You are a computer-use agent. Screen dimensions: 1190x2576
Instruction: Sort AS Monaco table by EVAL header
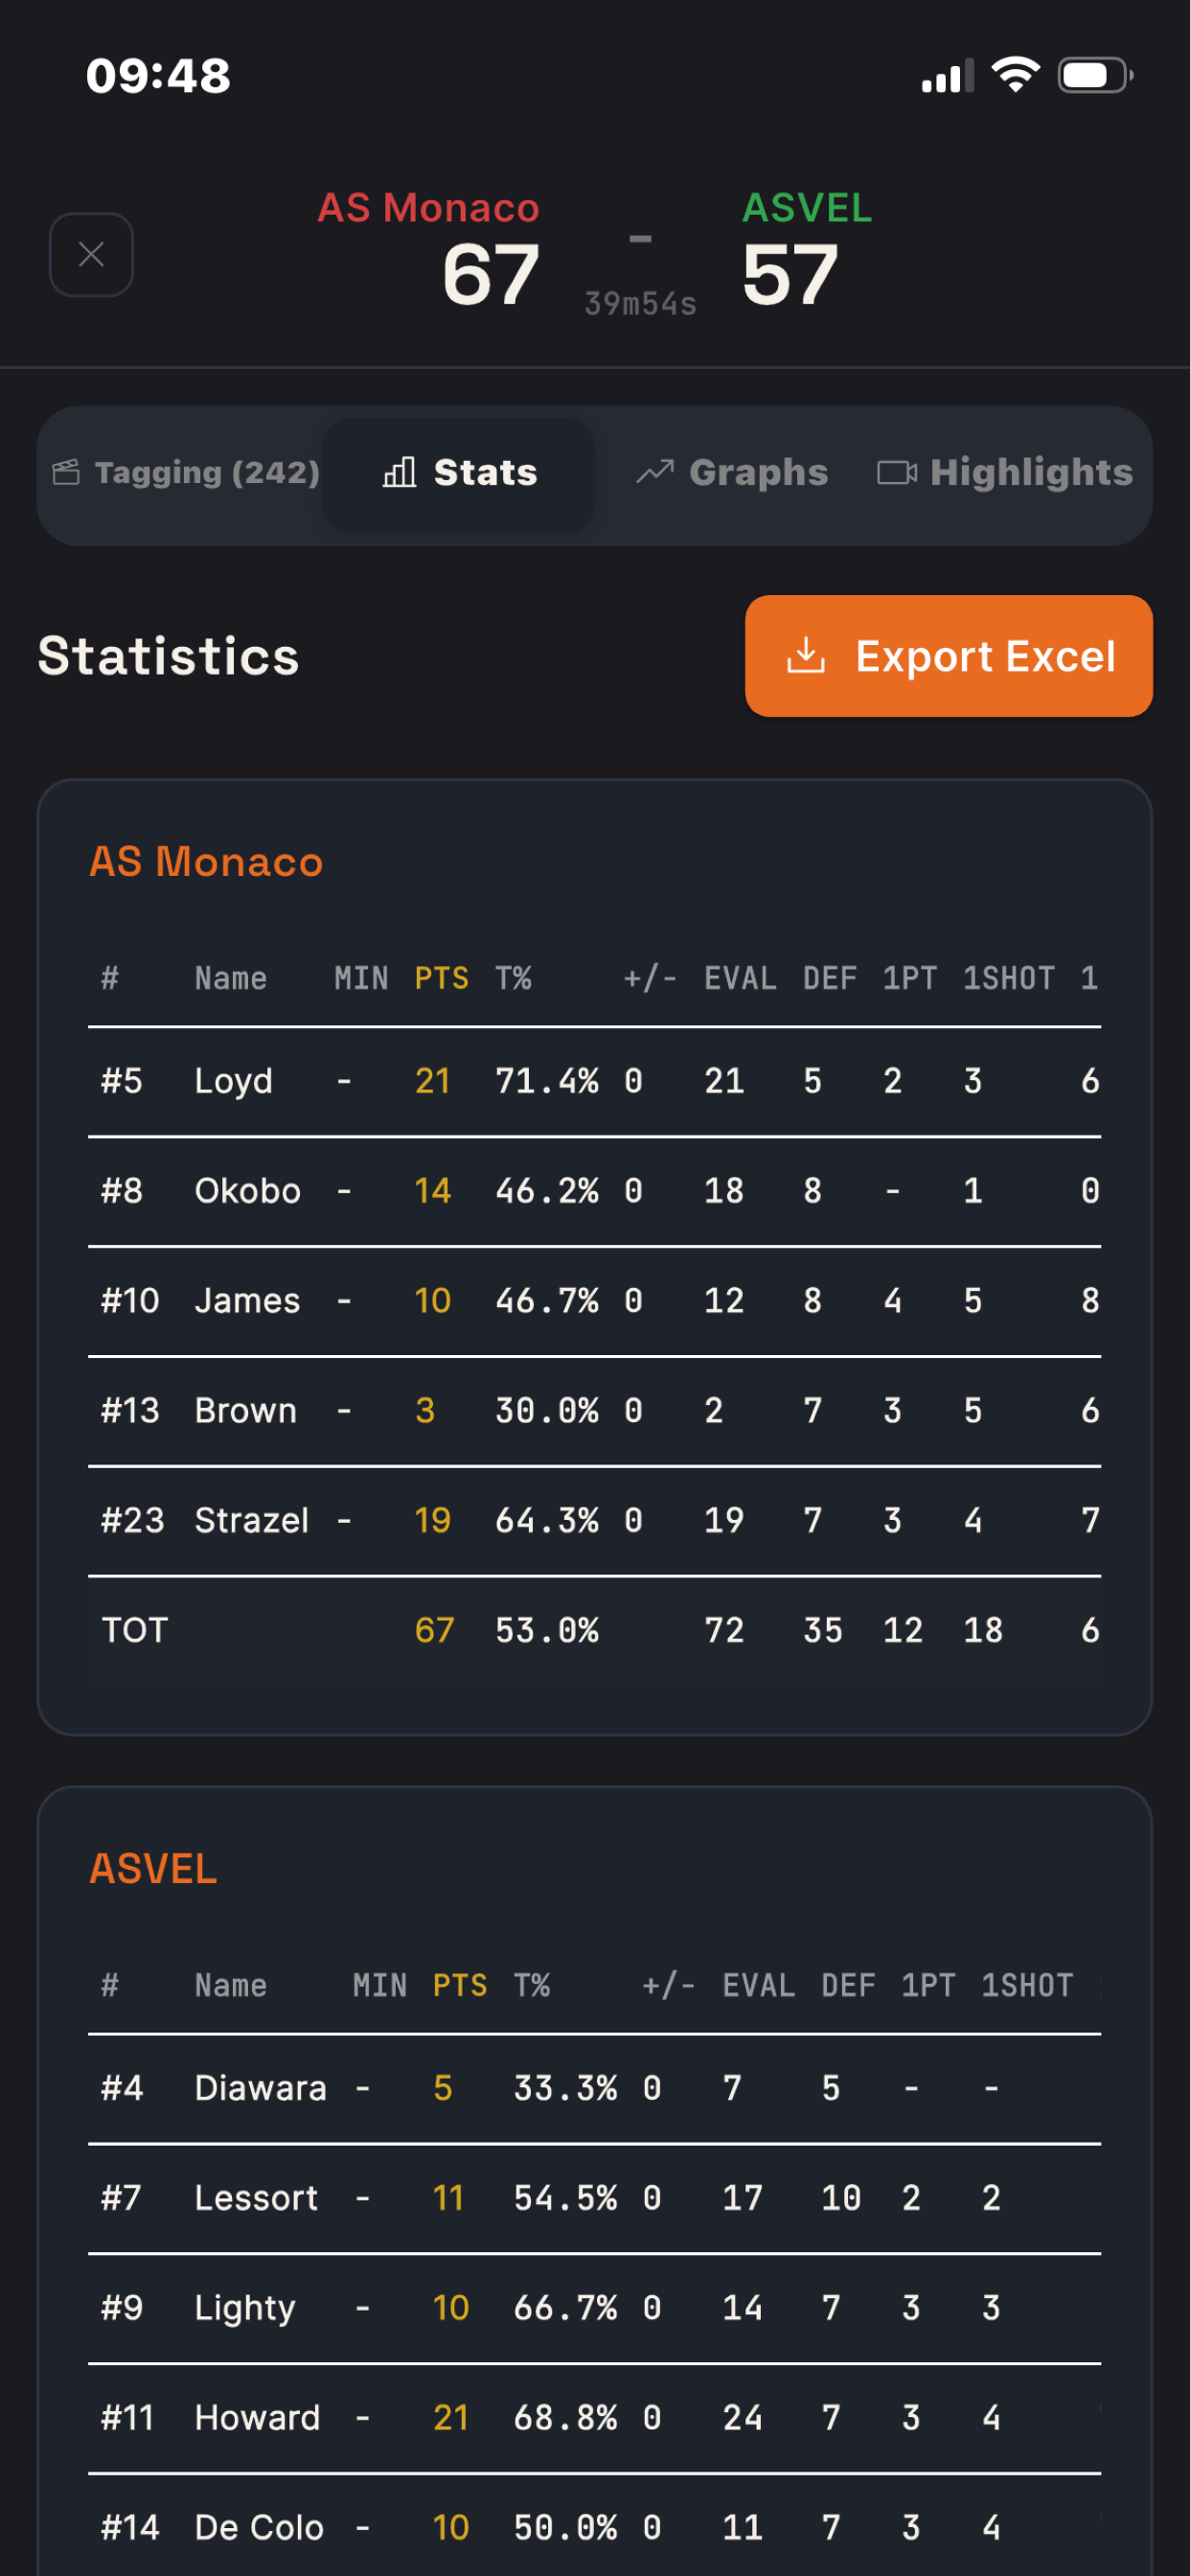(740, 978)
